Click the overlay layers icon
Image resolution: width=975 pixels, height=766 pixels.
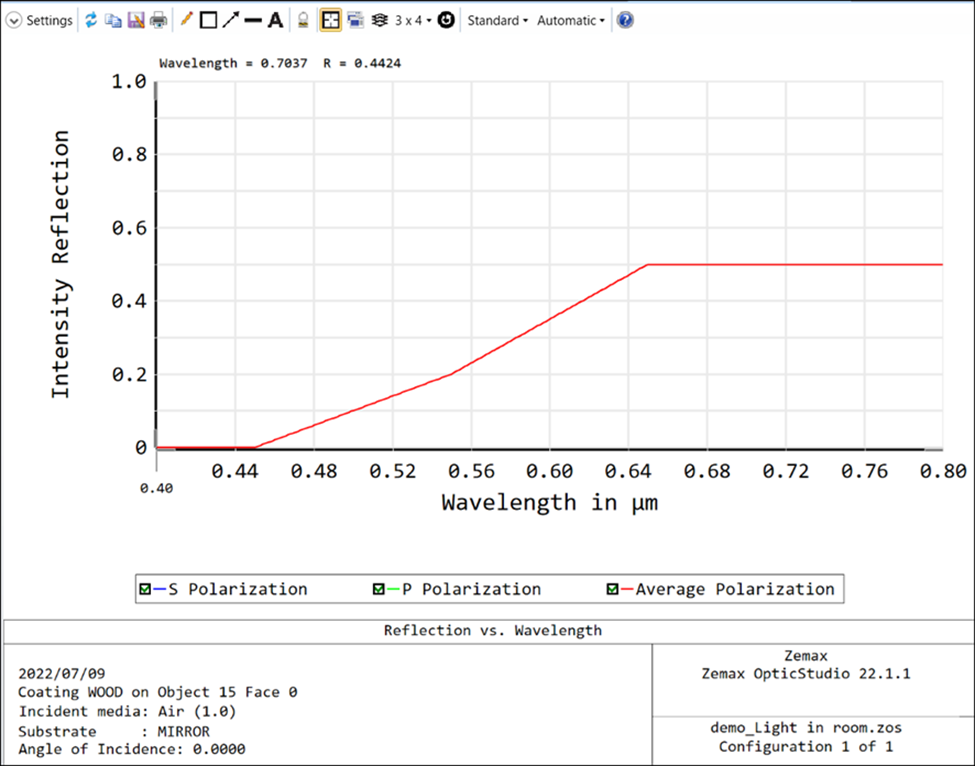pyautogui.click(x=379, y=20)
